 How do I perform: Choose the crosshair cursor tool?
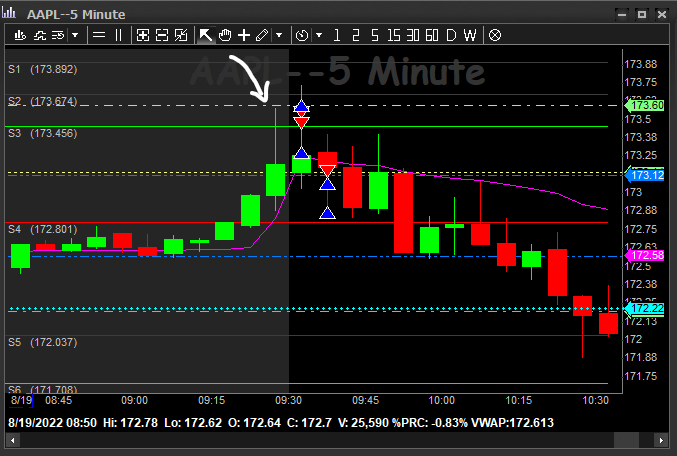click(243, 35)
